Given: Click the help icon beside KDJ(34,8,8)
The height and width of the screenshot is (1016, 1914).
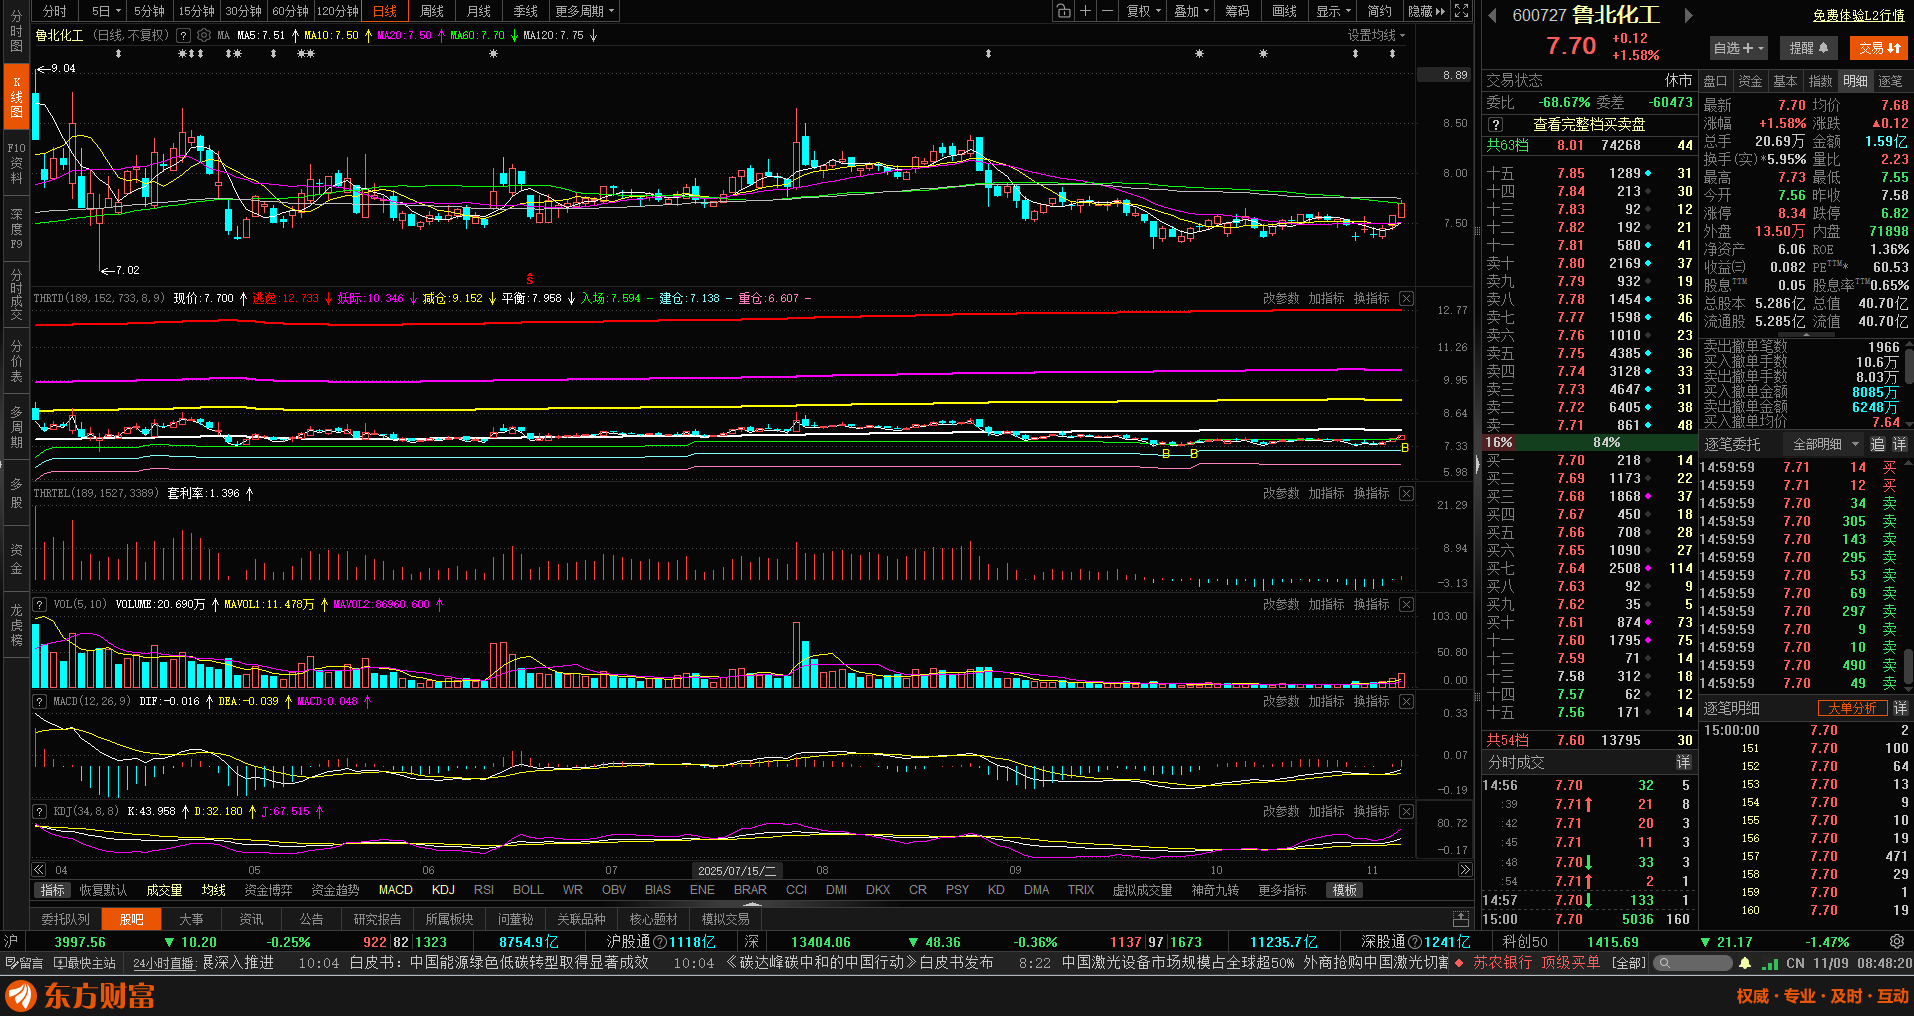Looking at the screenshot, I should coord(40,811).
